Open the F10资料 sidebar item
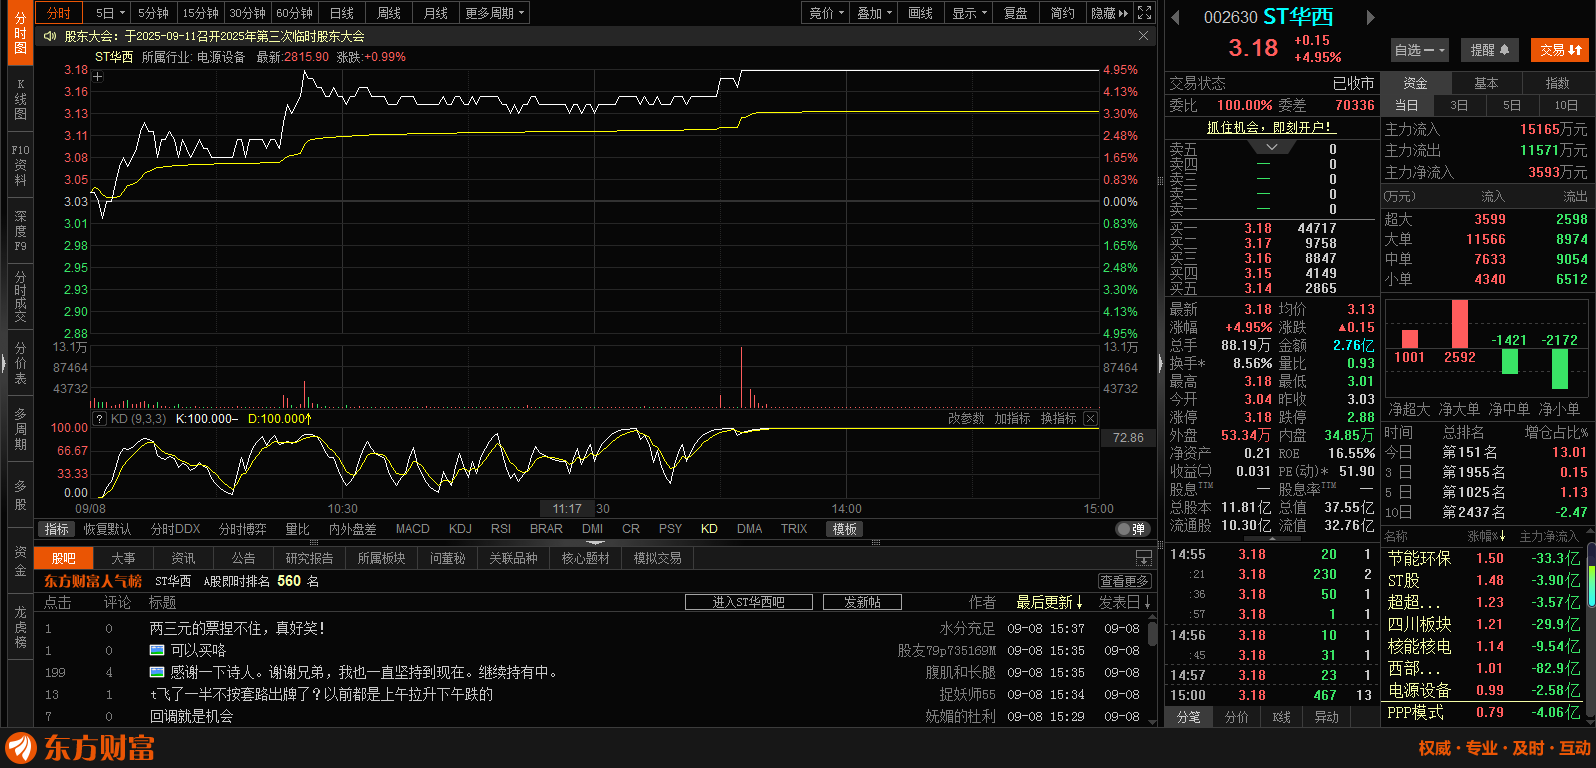The width and height of the screenshot is (1596, 768). pyautogui.click(x=20, y=166)
